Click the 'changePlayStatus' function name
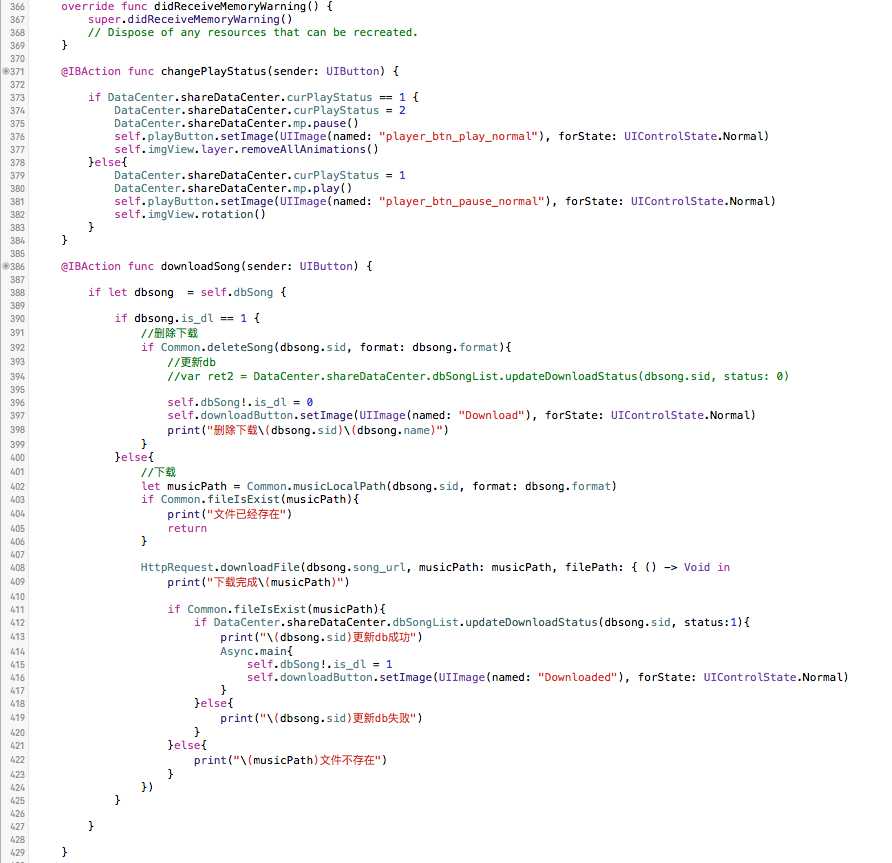 point(213,72)
